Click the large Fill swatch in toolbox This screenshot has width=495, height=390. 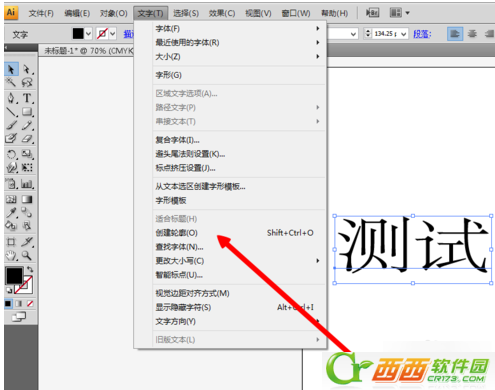point(14,275)
